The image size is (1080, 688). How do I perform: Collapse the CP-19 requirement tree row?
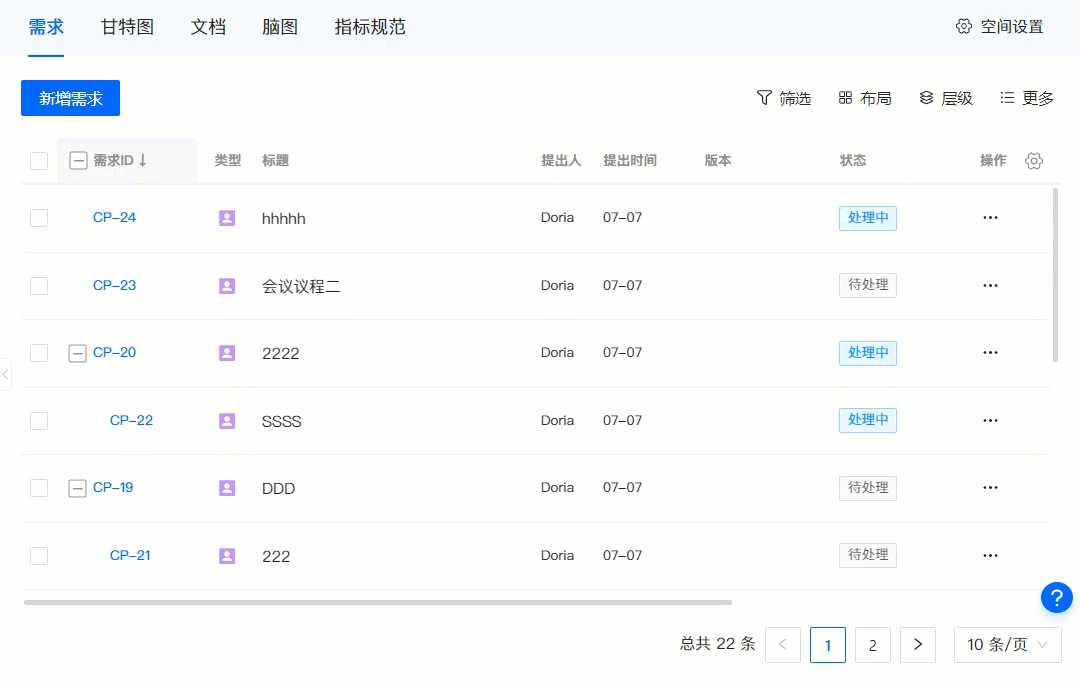click(77, 488)
